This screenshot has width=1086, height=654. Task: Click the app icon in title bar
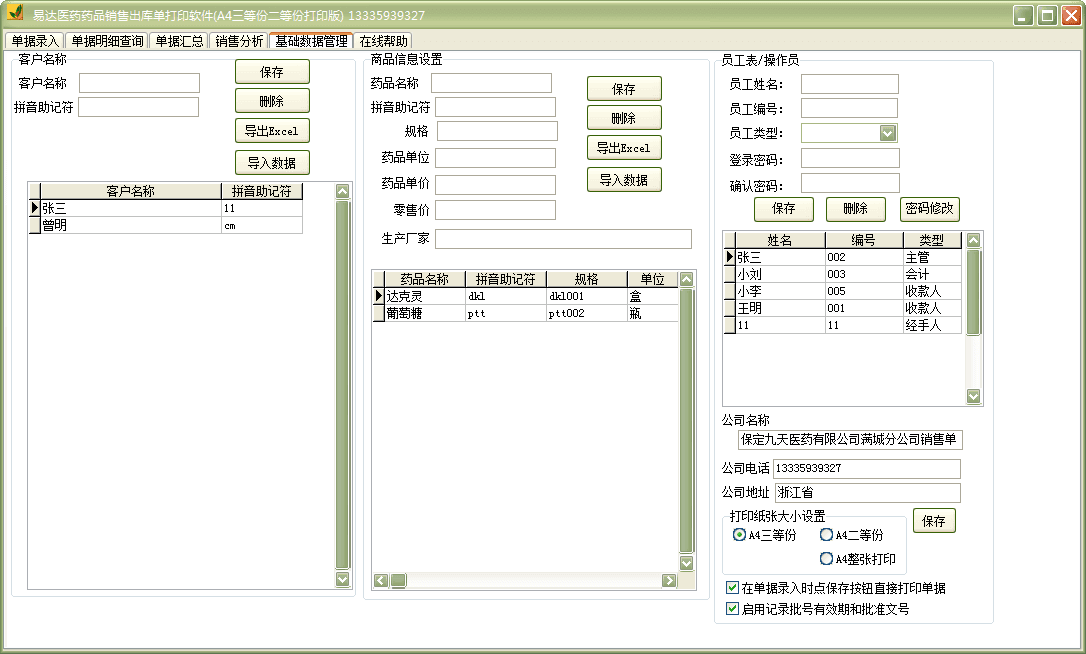click(x=15, y=15)
